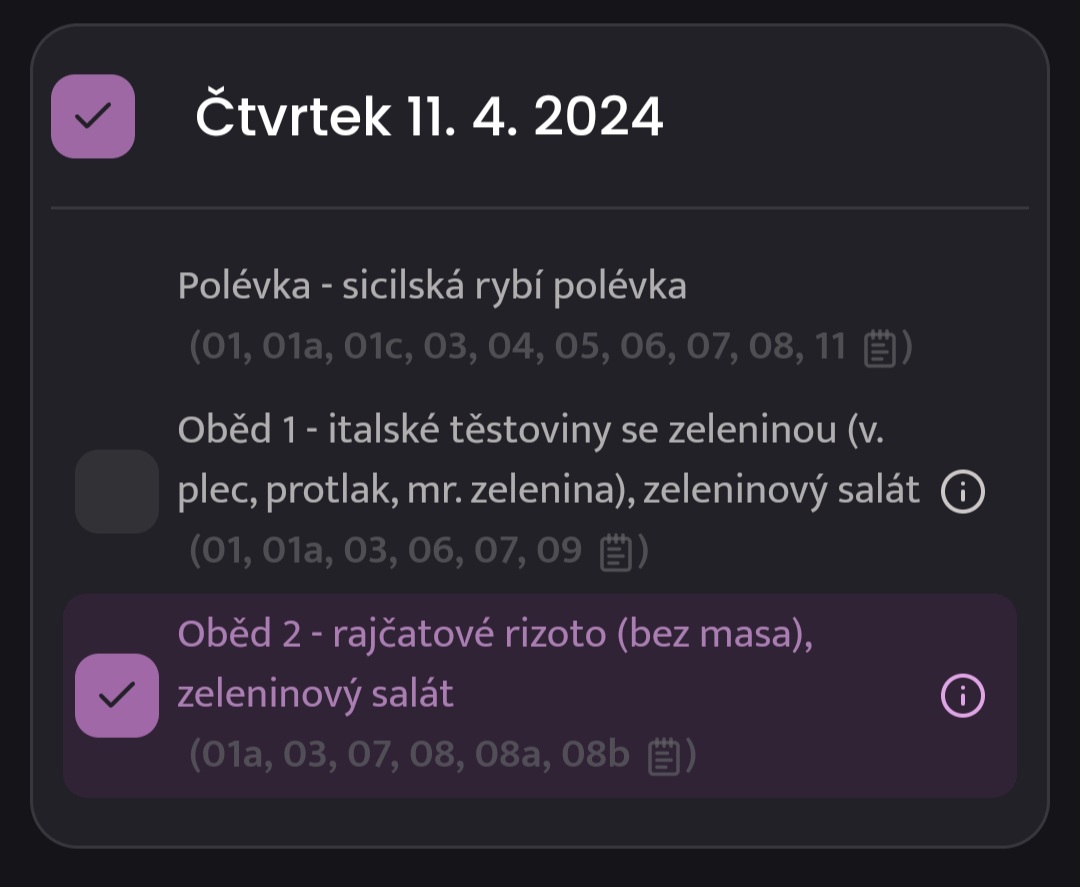
Task: Uncheck the Oběd 2 rajčatové rizoto checkbox
Action: [117, 696]
